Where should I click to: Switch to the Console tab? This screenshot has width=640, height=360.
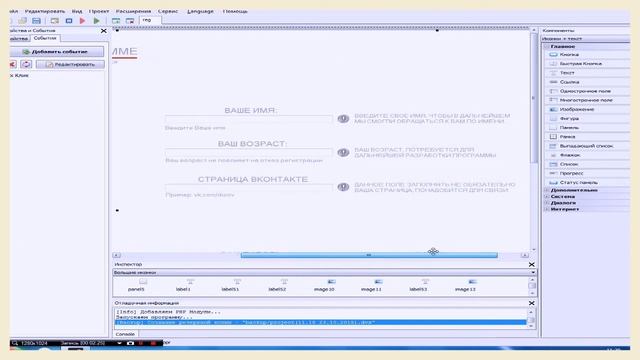[125, 334]
